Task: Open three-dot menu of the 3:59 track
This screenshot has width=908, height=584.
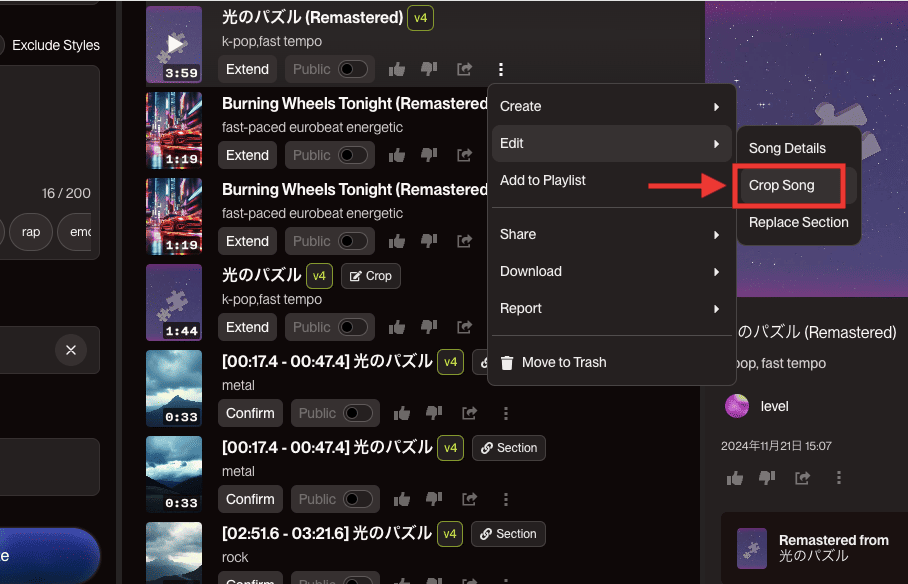Action: 501,70
